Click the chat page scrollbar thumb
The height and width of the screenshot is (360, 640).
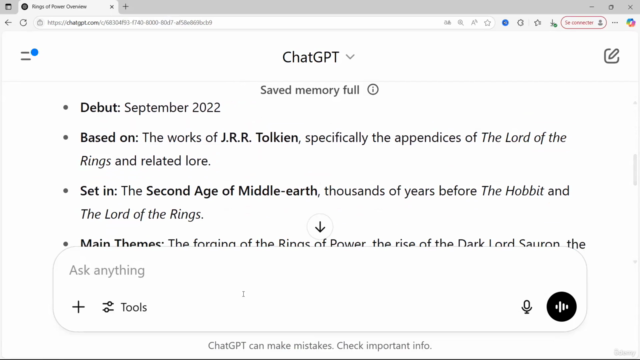(635, 169)
